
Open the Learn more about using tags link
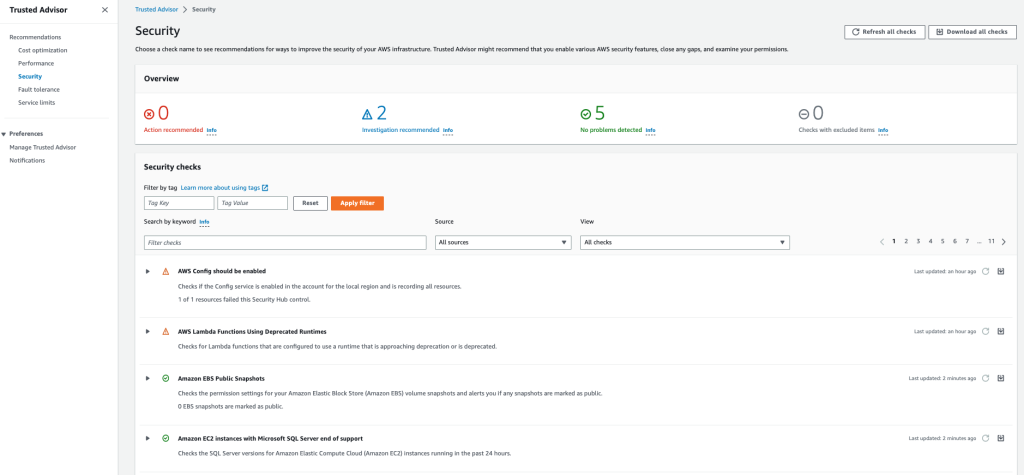[225, 188]
